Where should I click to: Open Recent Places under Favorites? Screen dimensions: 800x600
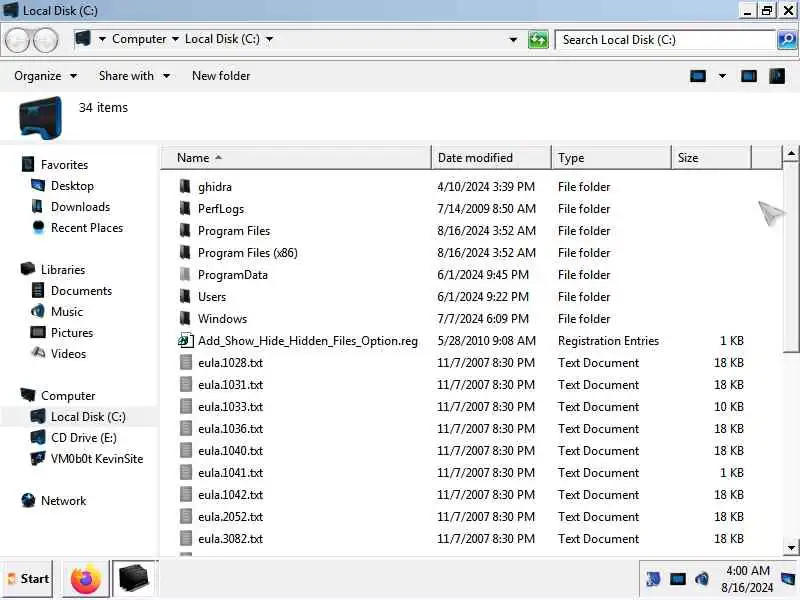[87, 228]
